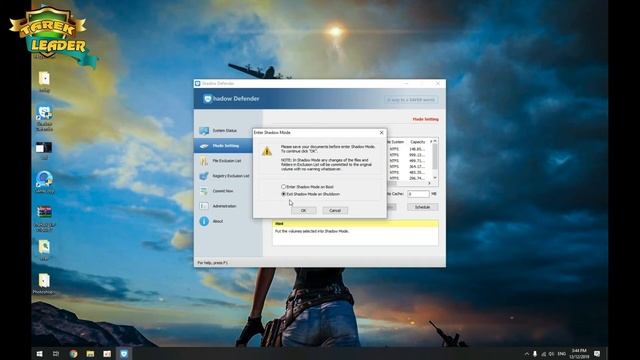Viewport: 640px width, 360px height.
Task: Open the Commit Now section label
Action: [223, 191]
